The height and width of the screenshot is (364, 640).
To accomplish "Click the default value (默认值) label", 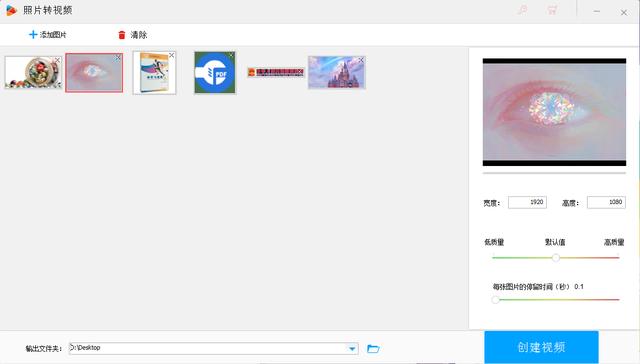I will [x=555, y=242].
